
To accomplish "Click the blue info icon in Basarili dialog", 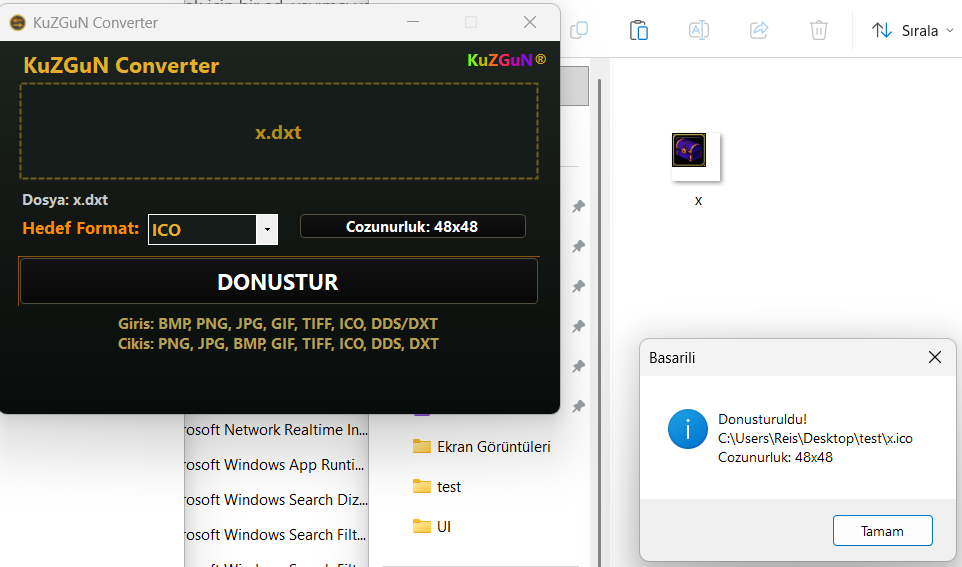I will (x=688, y=429).
